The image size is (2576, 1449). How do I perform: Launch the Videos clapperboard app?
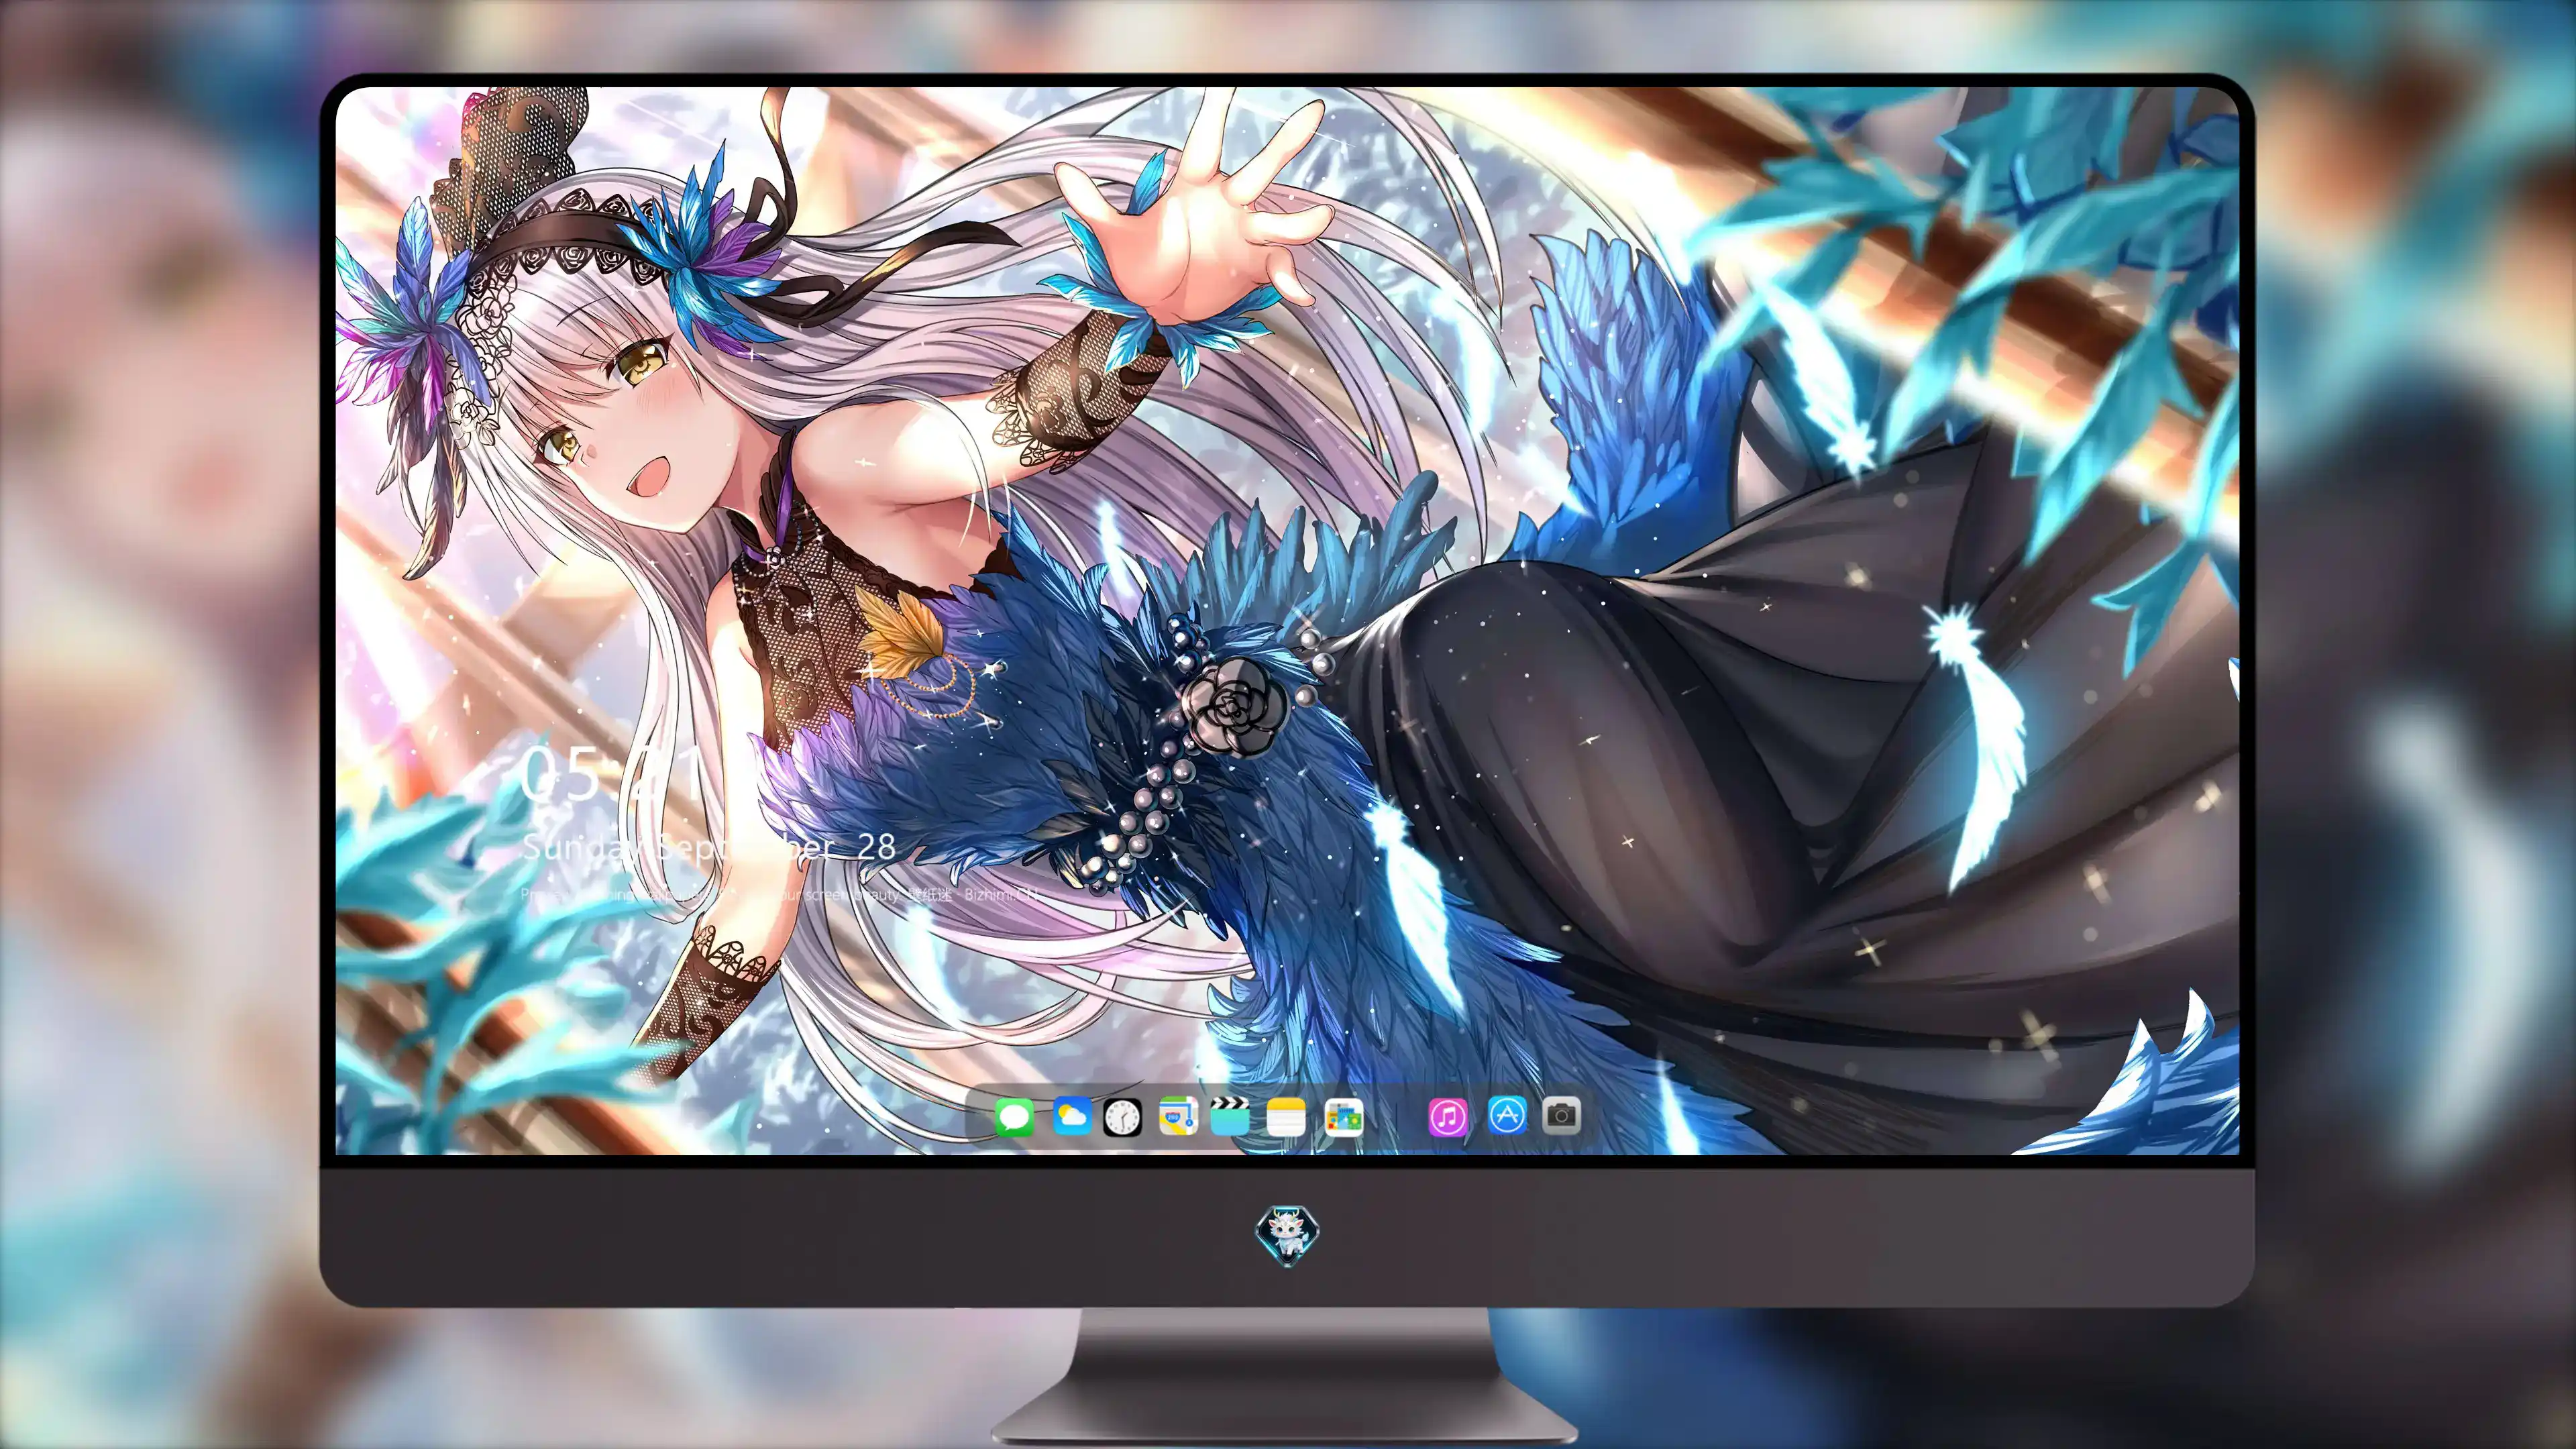(1230, 1116)
